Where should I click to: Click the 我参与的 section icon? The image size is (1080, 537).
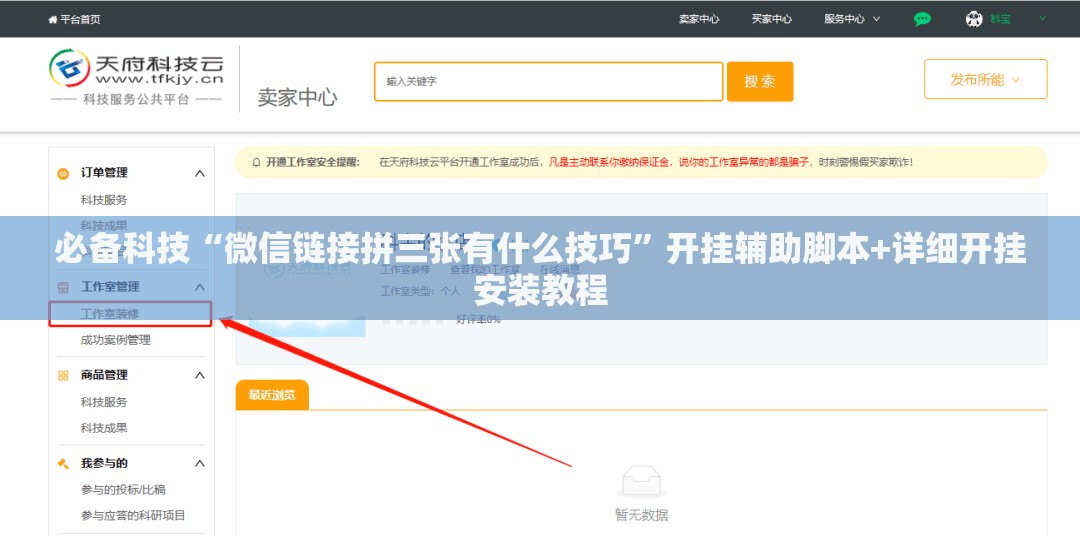click(63, 463)
